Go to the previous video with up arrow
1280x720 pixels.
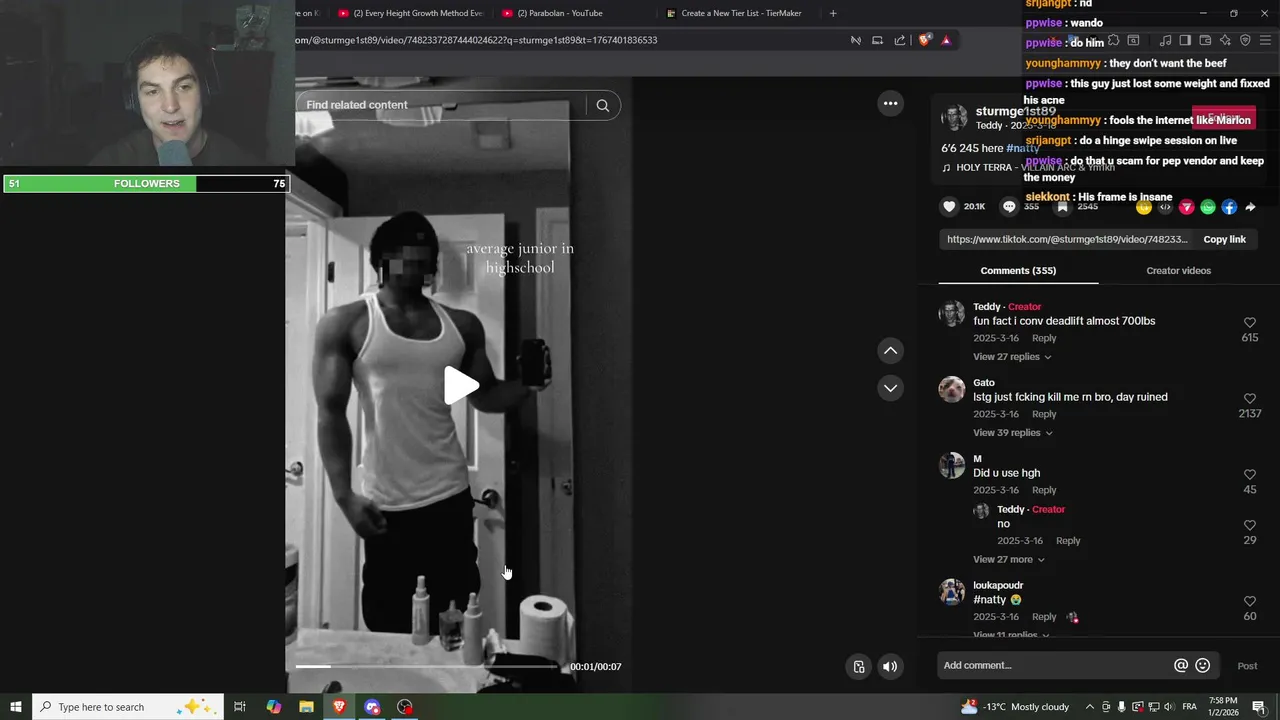890,351
